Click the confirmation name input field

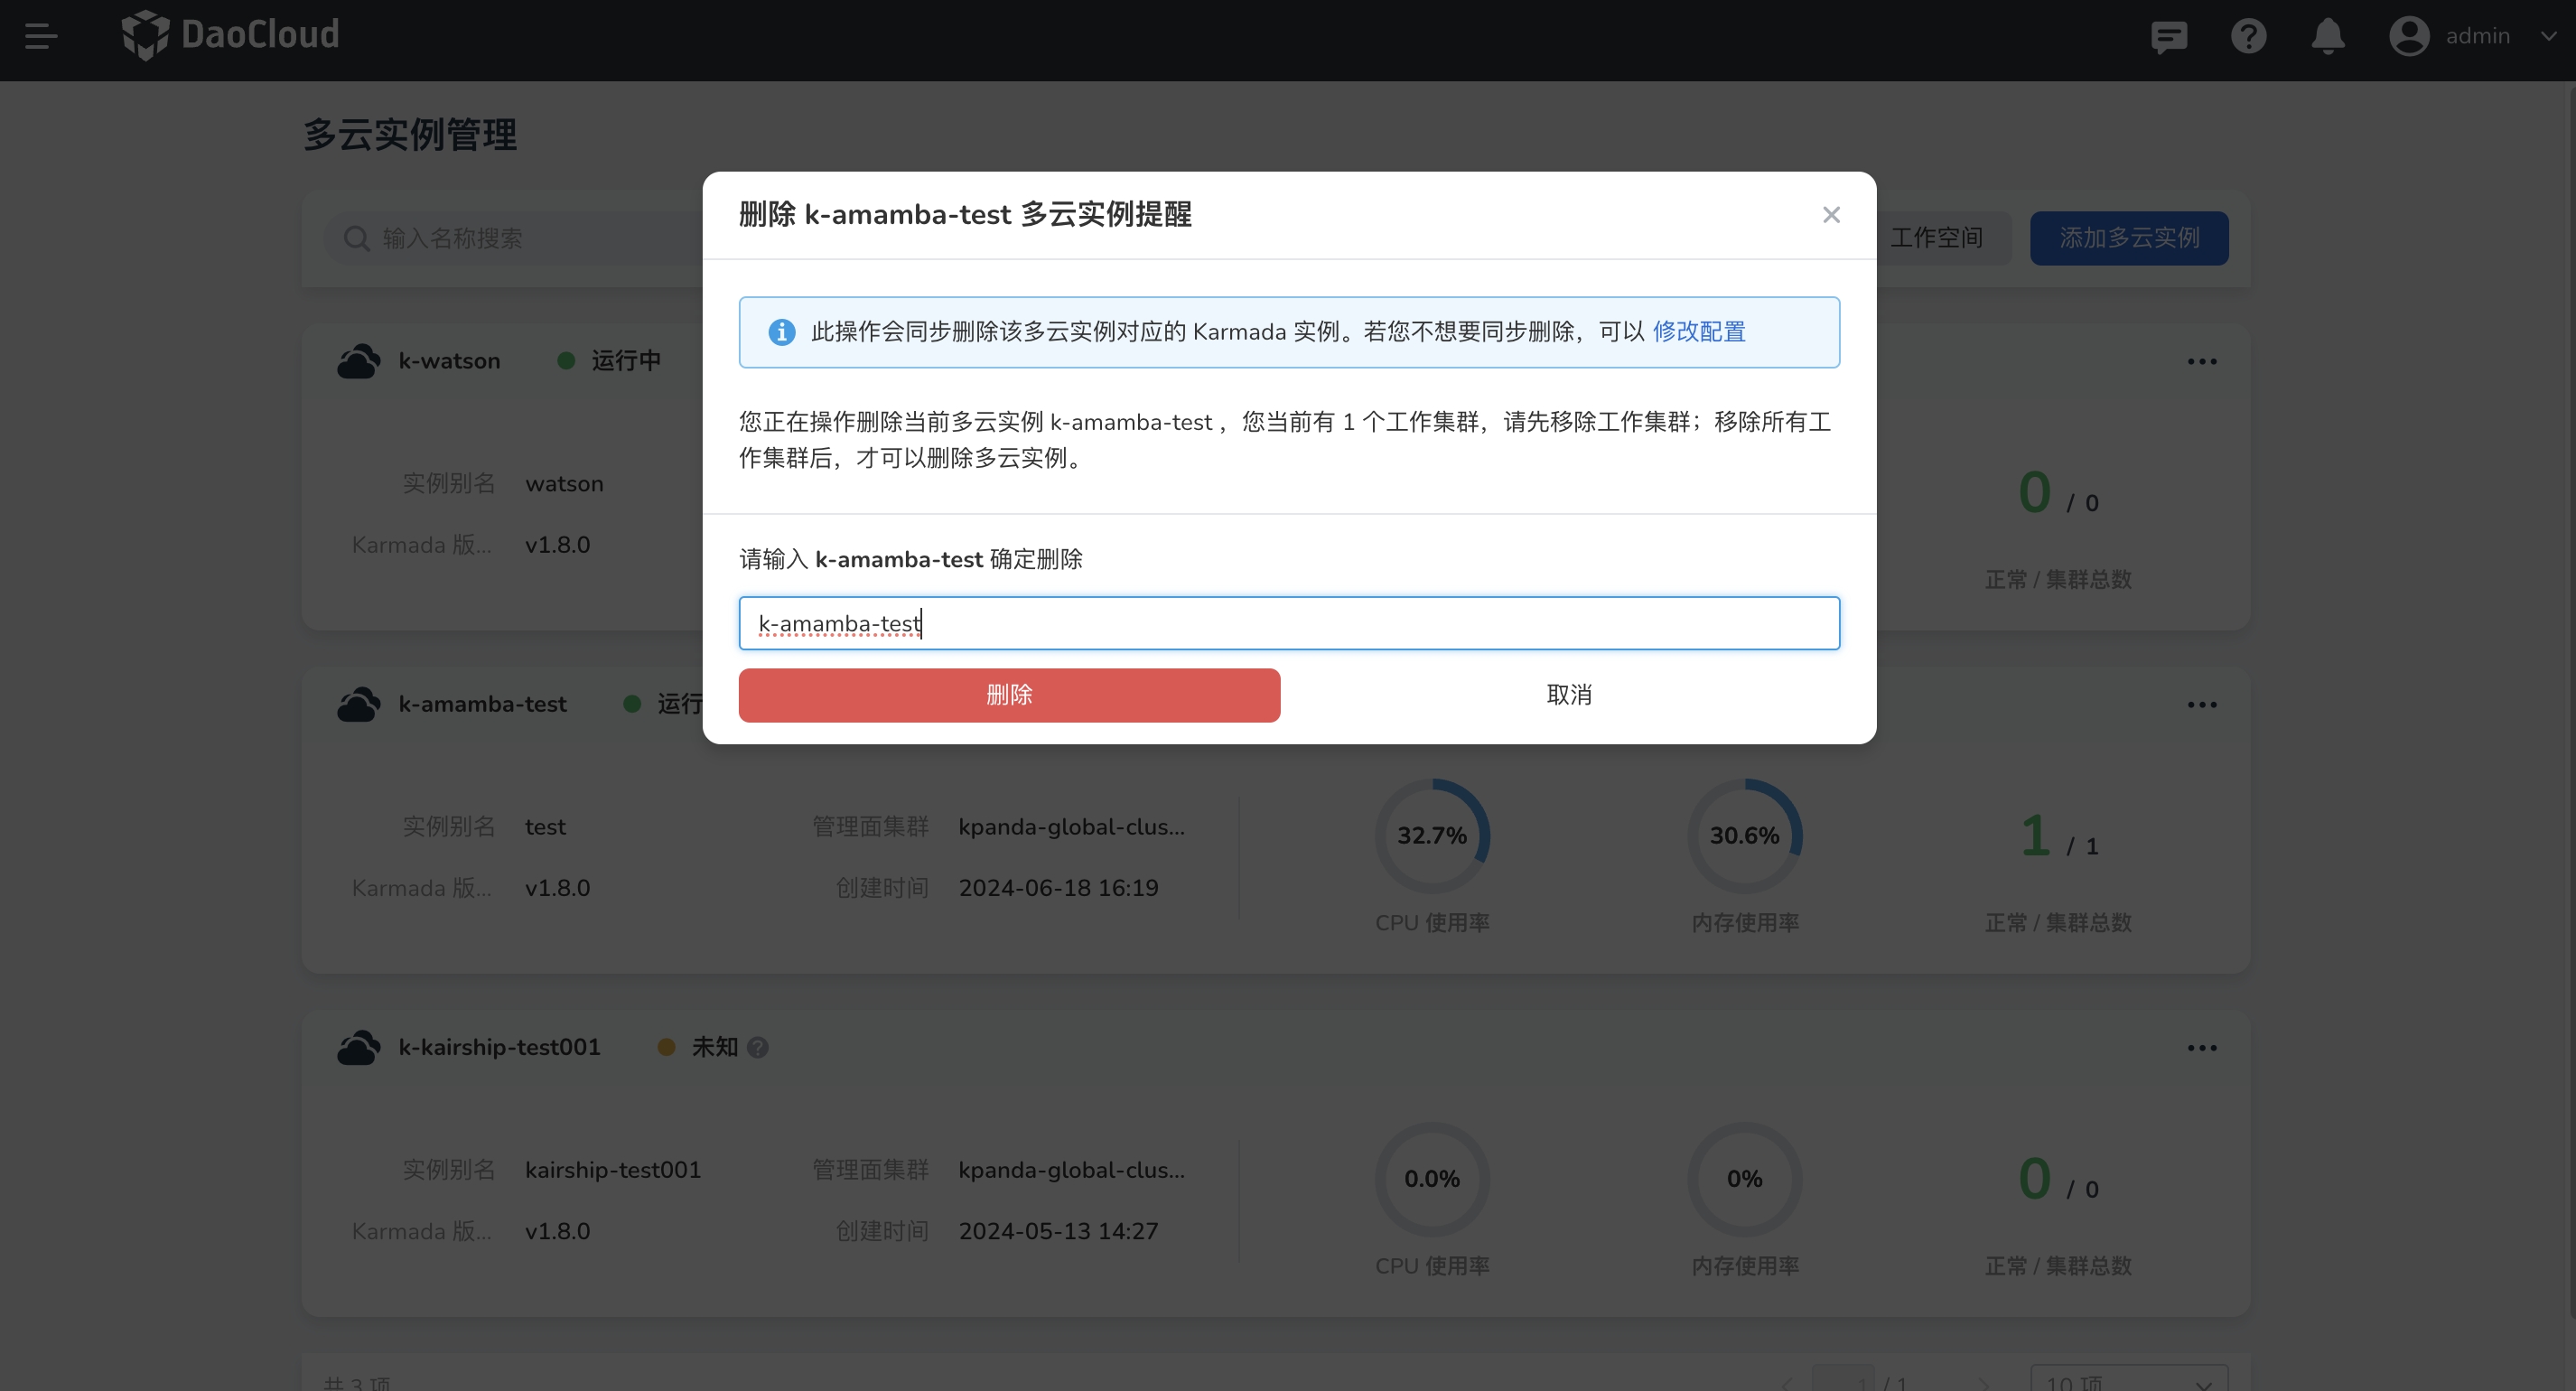1288,623
